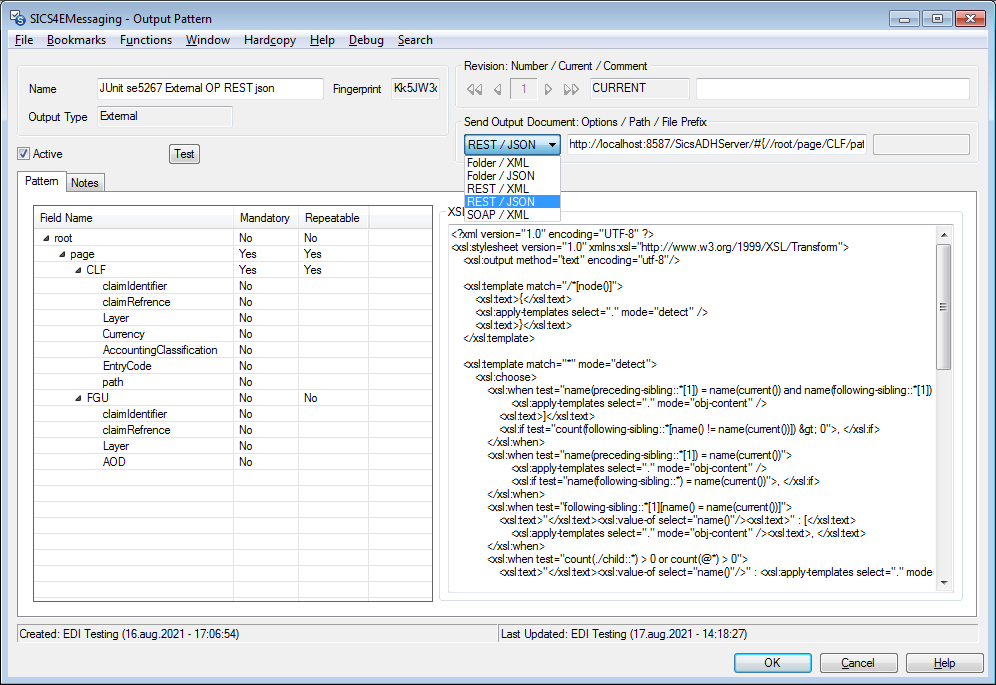Click previous revision arrow icon
The height and width of the screenshot is (685, 996).
[497, 89]
